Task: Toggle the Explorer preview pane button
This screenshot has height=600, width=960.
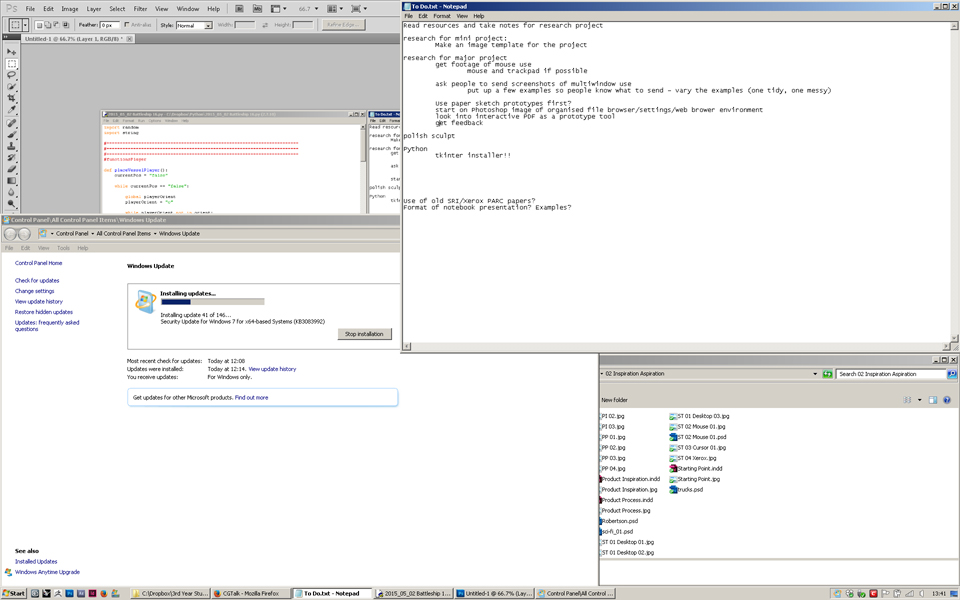Action: [x=932, y=400]
